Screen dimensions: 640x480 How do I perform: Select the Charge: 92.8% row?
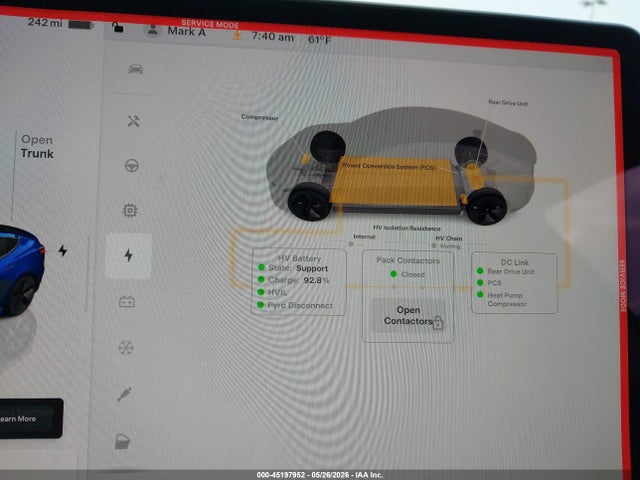coord(294,280)
